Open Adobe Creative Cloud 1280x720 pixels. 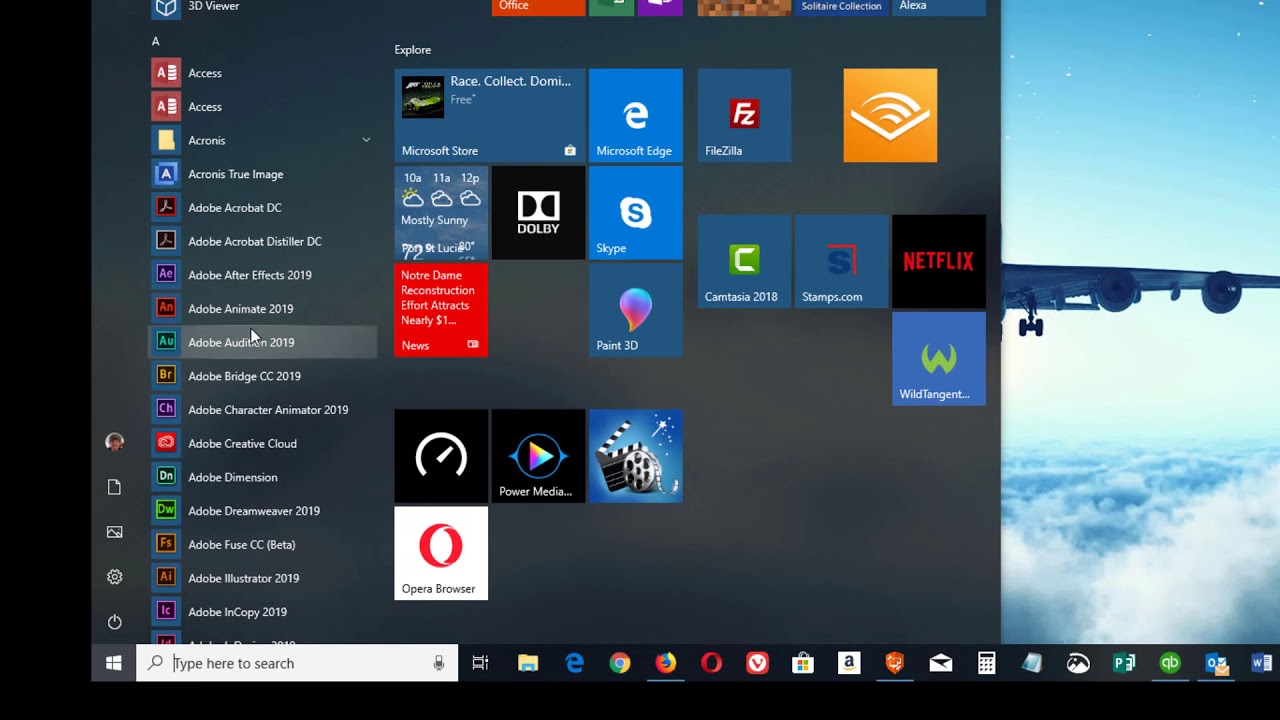263,443
